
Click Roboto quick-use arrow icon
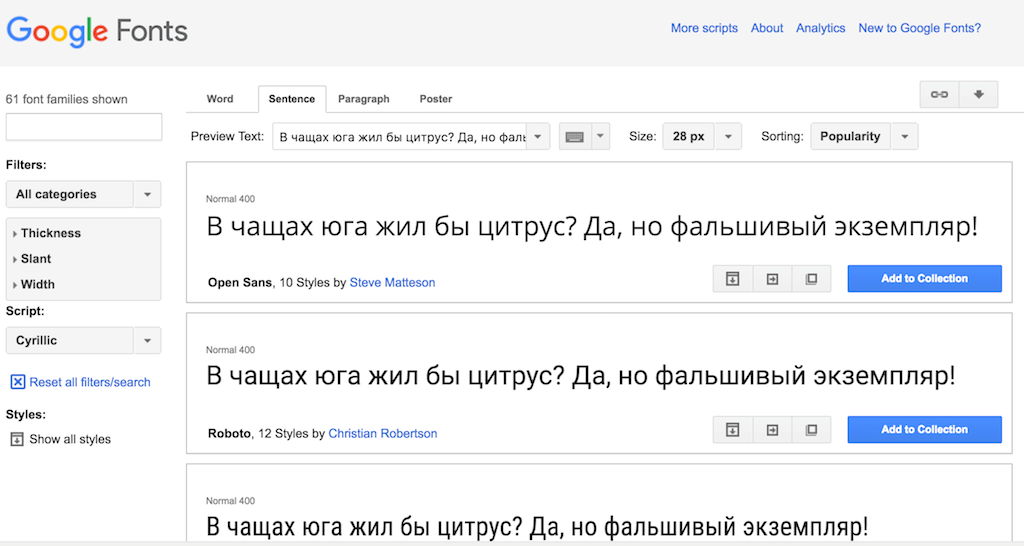[x=772, y=430]
